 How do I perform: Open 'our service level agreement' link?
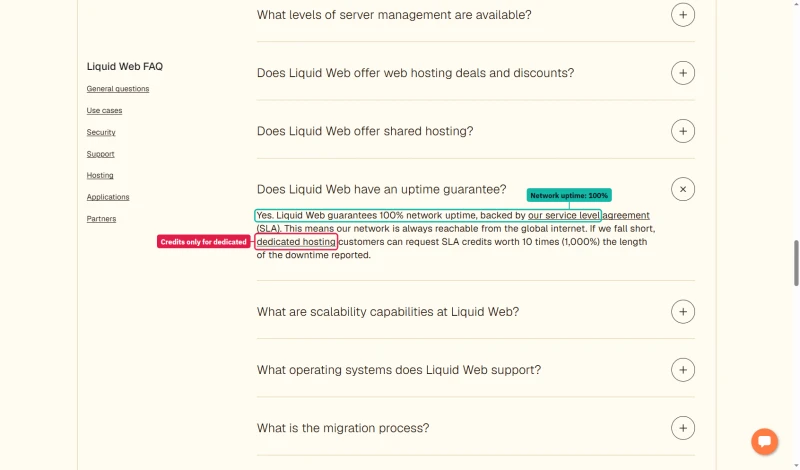click(x=589, y=215)
